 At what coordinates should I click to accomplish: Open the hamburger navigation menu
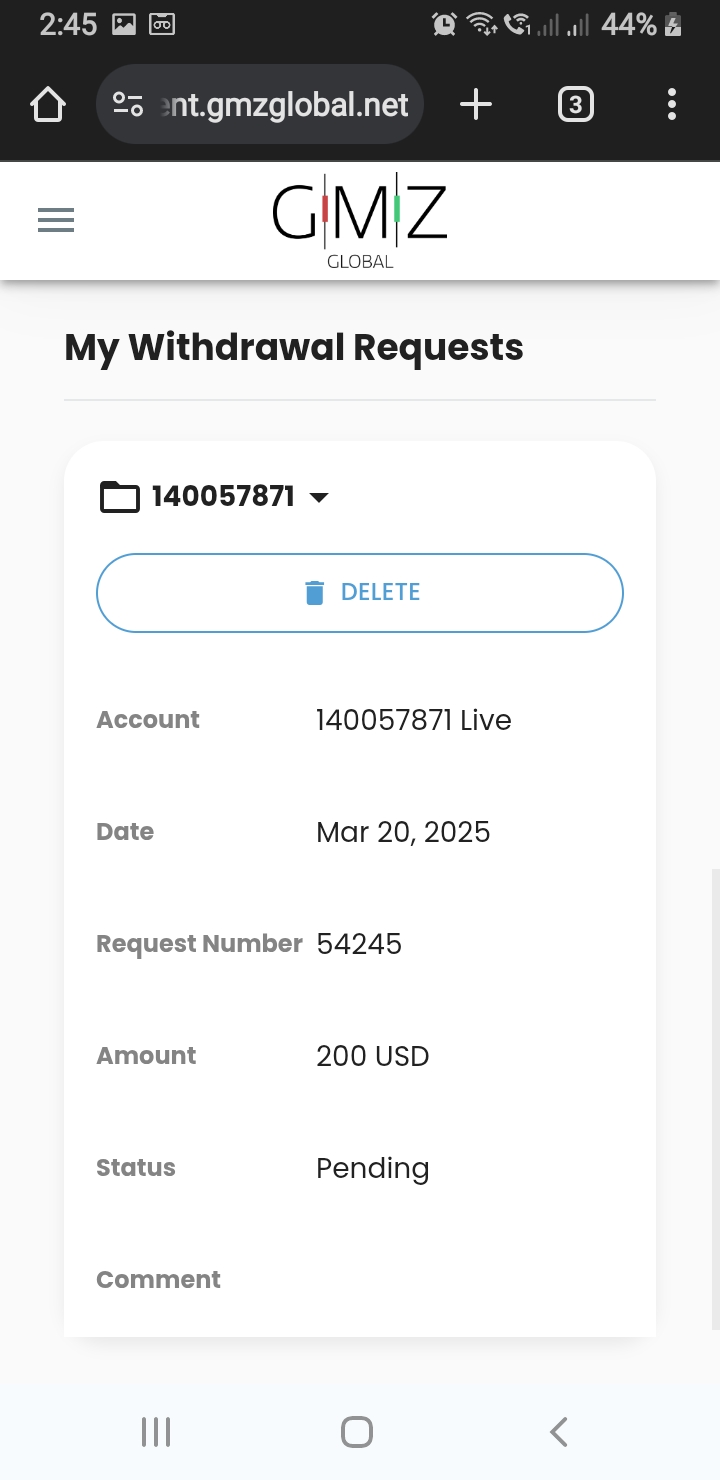pyautogui.click(x=56, y=220)
